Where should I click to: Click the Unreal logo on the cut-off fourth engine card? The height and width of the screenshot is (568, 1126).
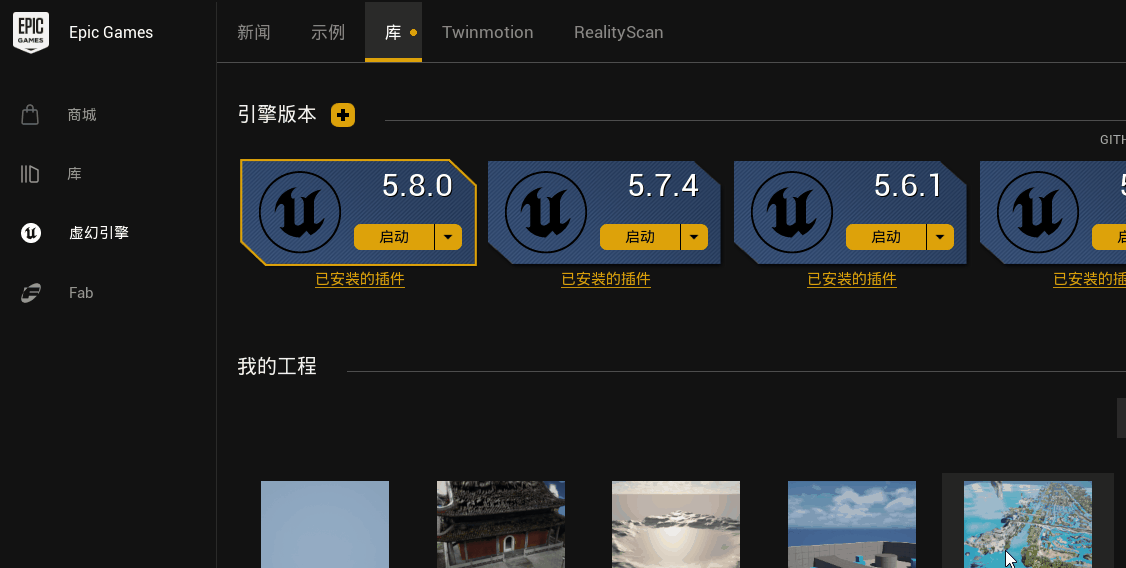coord(1038,212)
